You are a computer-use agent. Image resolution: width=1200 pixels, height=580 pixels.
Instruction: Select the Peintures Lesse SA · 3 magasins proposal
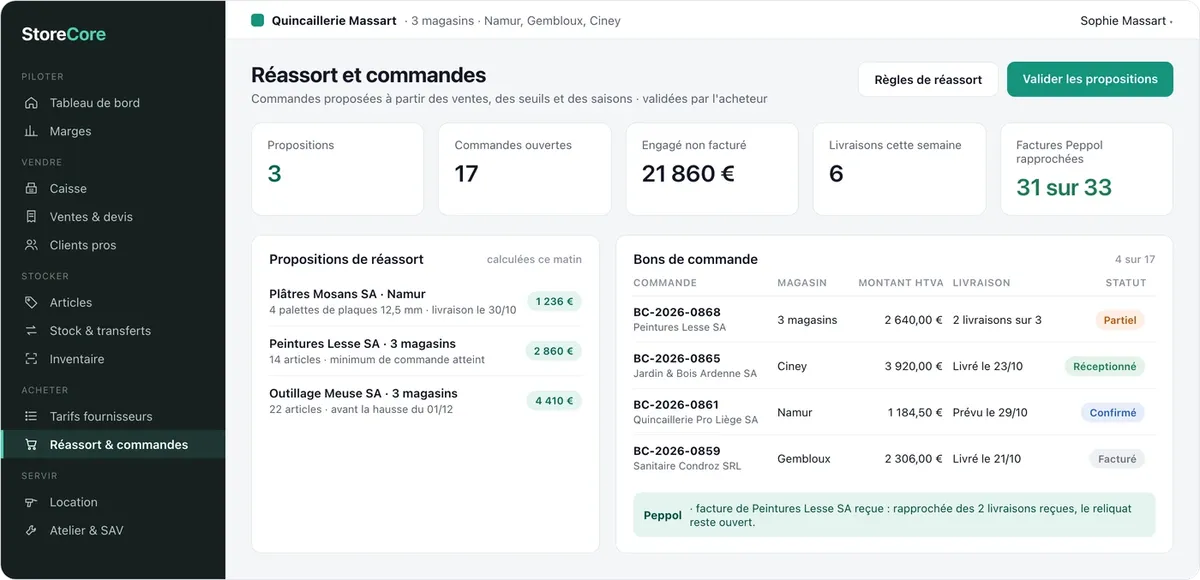tap(425, 351)
